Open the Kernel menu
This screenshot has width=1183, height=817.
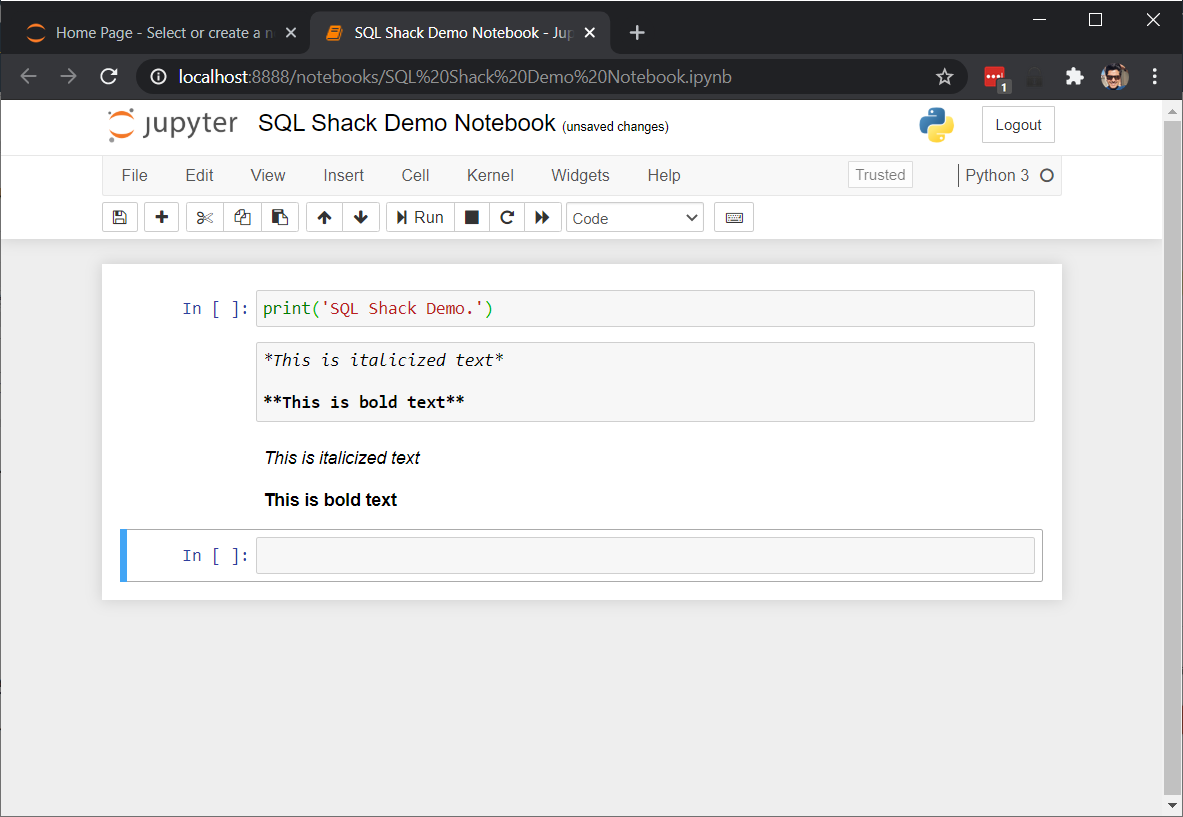(x=490, y=175)
